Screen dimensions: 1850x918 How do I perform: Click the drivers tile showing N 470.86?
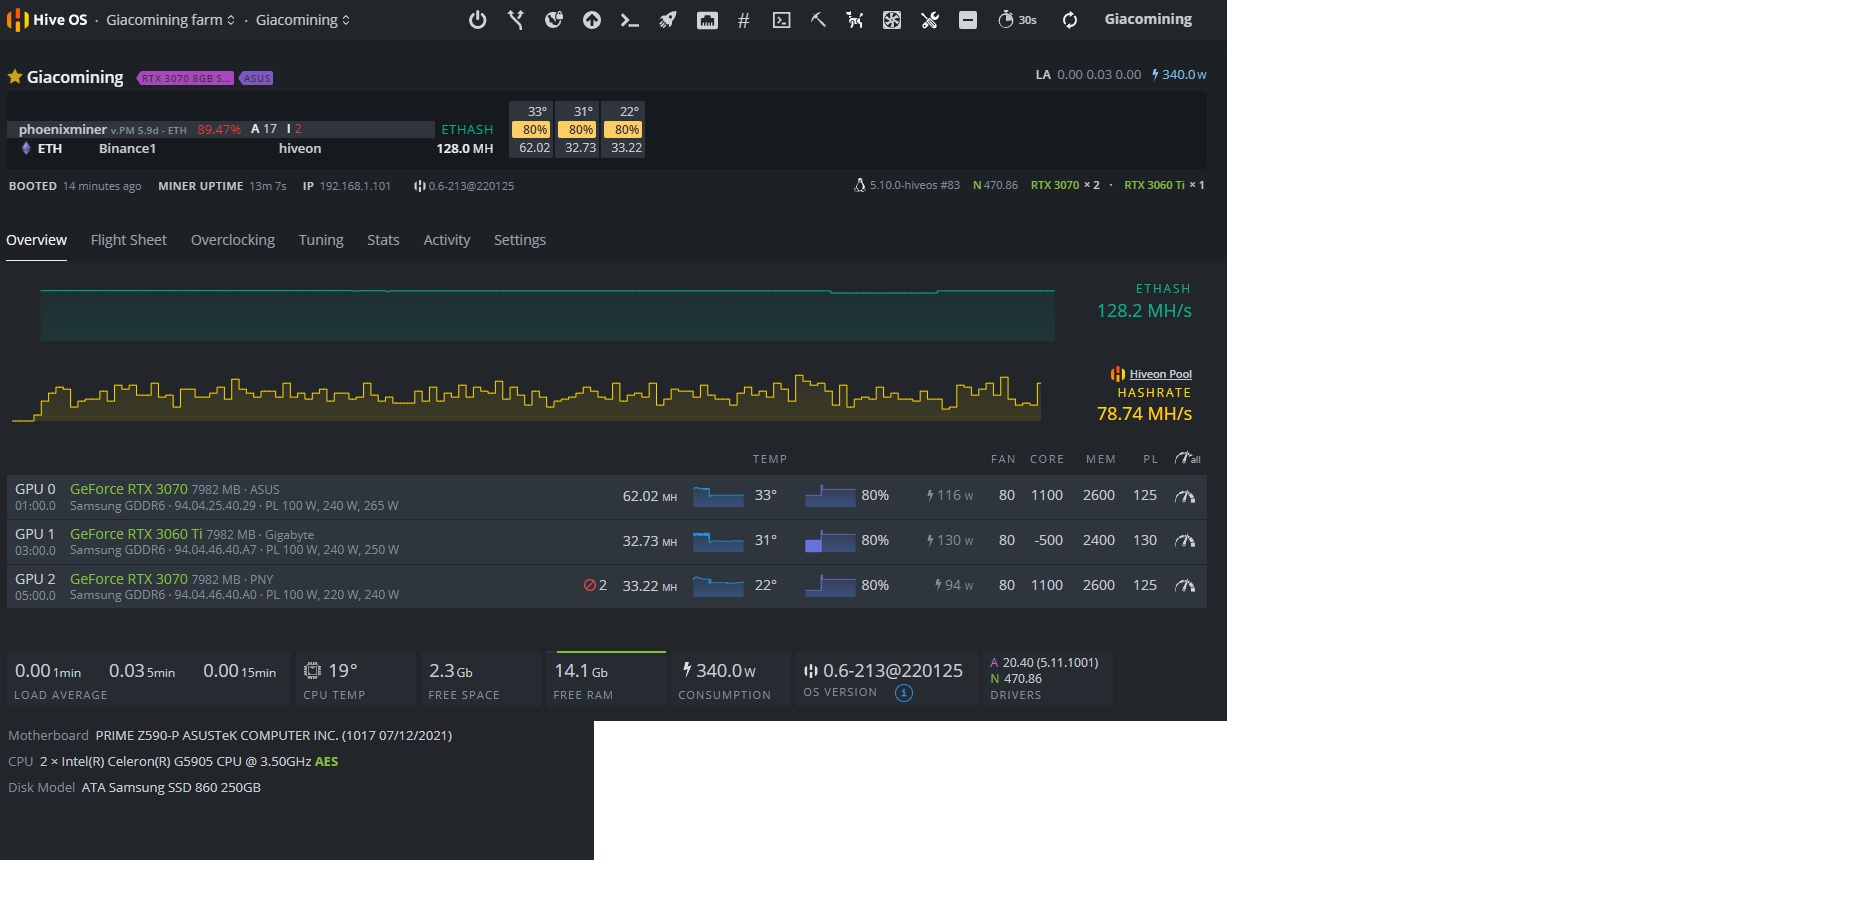click(1047, 679)
